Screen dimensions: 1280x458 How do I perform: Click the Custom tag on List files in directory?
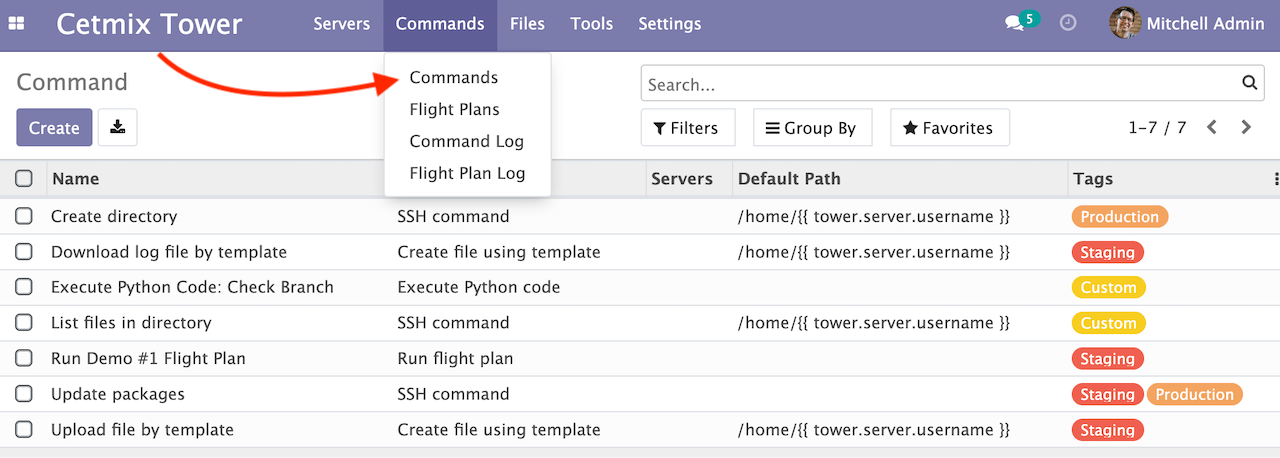pos(1109,323)
